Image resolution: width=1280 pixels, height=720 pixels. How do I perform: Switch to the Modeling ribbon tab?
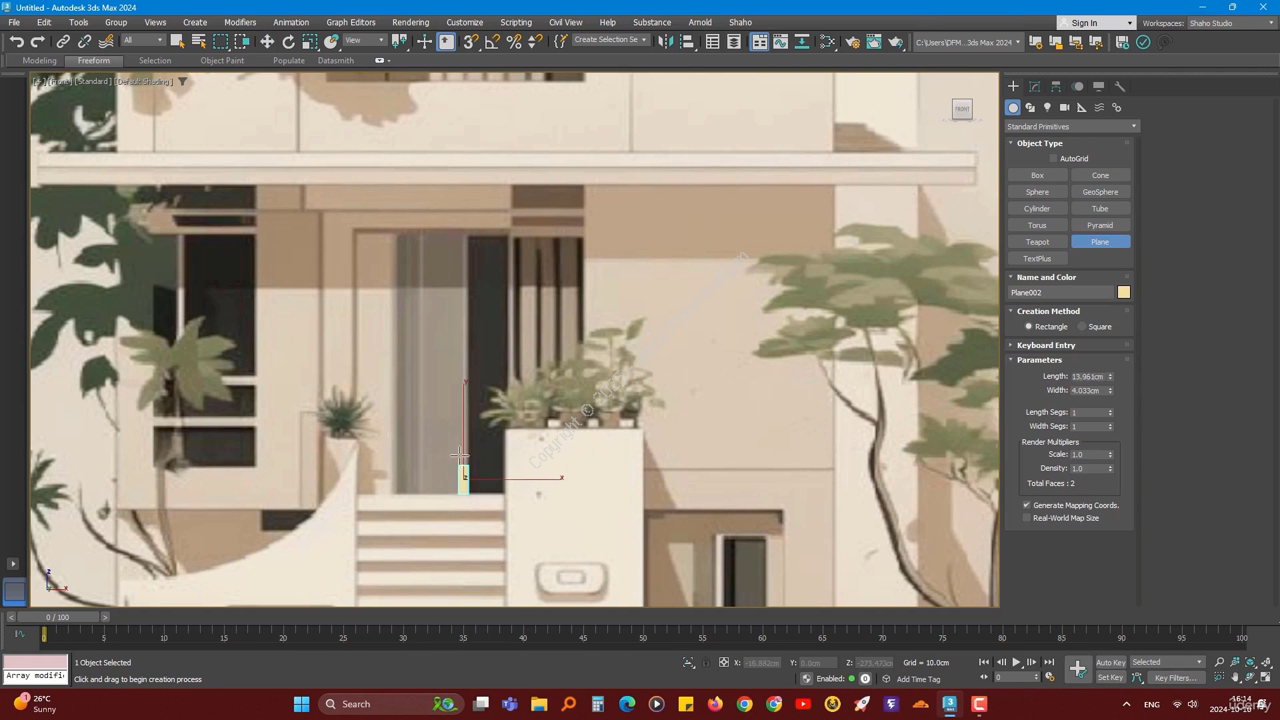(40, 60)
